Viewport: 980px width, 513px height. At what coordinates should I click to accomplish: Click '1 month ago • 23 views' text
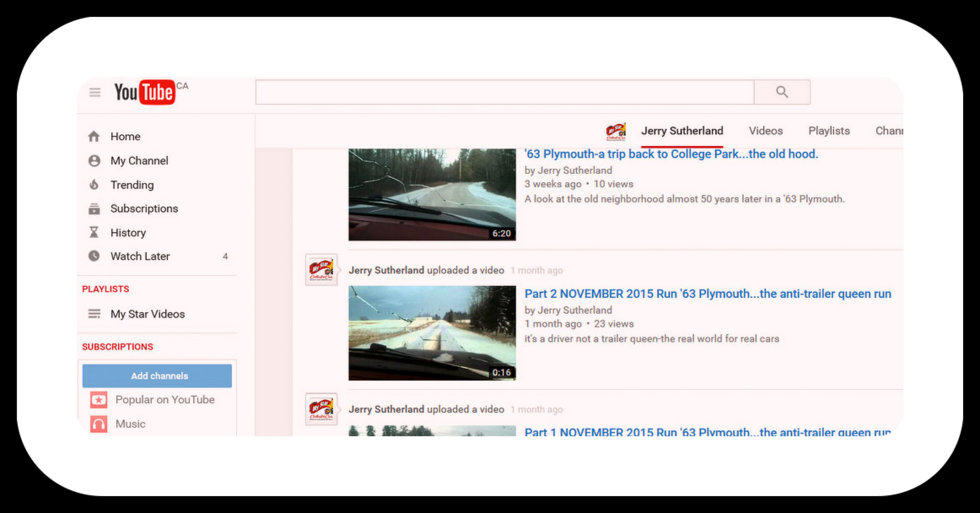tap(579, 324)
